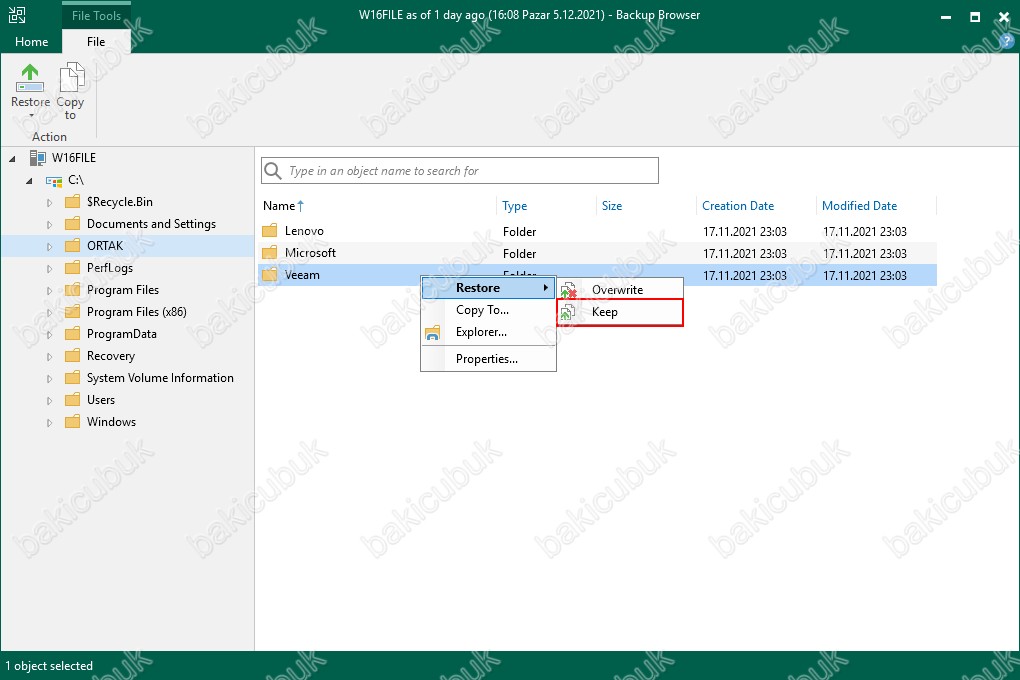Viewport: 1020px width, 680px height.
Task: Choose Copy To... from context menu
Action: [x=488, y=310]
